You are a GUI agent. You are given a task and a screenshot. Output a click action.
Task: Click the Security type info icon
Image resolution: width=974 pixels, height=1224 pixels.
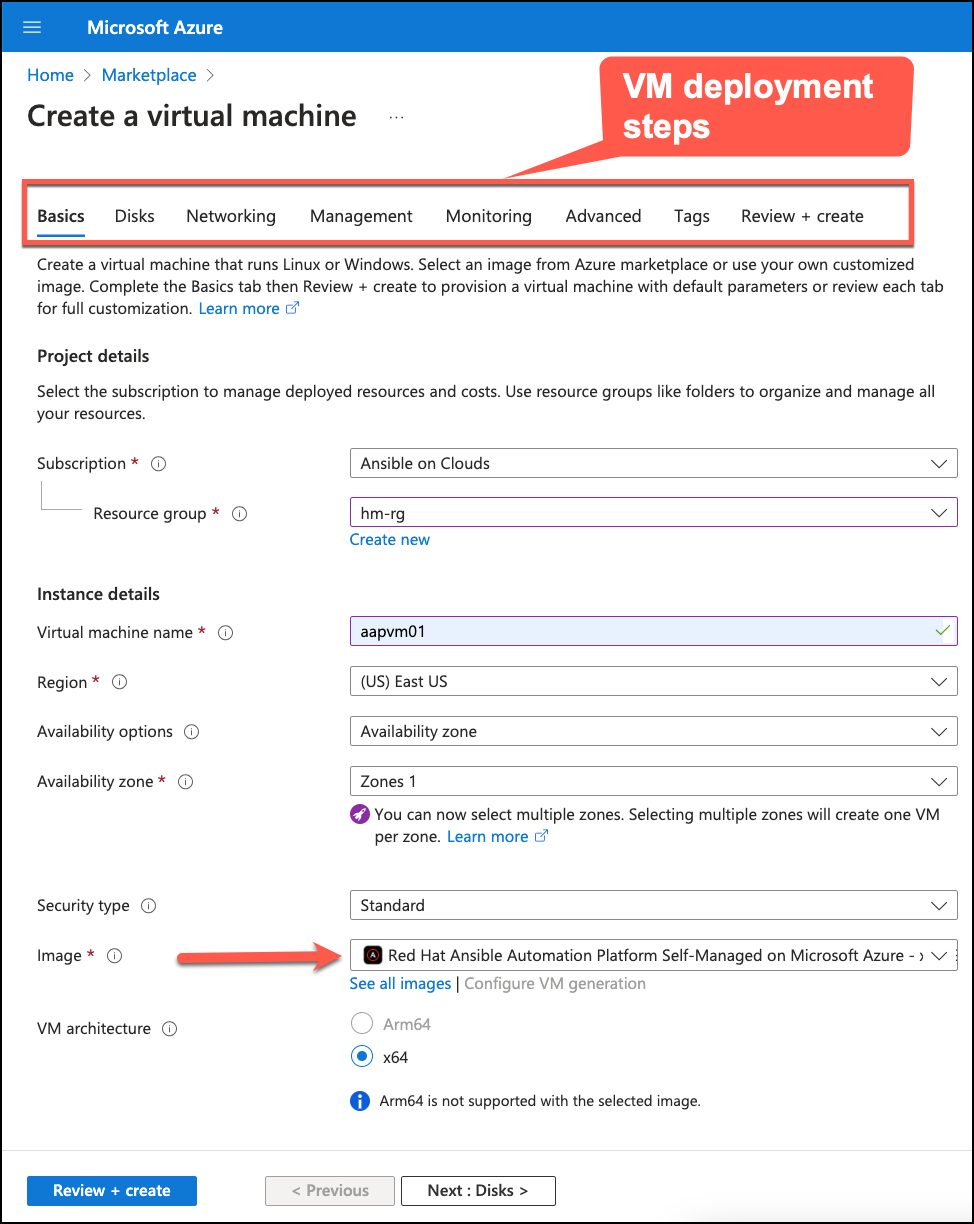click(148, 906)
